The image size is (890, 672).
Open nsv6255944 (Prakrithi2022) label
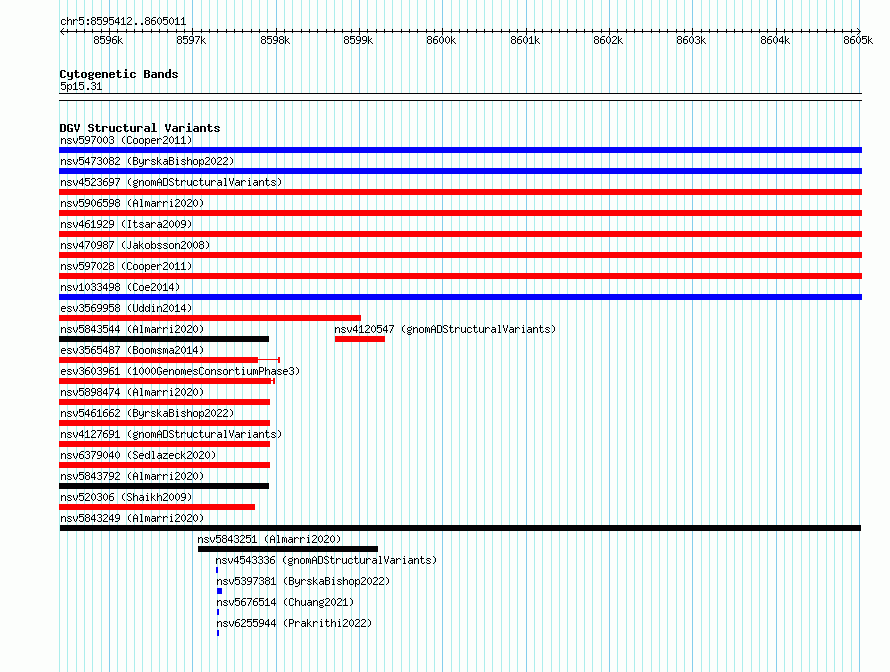pyautogui.click(x=294, y=623)
